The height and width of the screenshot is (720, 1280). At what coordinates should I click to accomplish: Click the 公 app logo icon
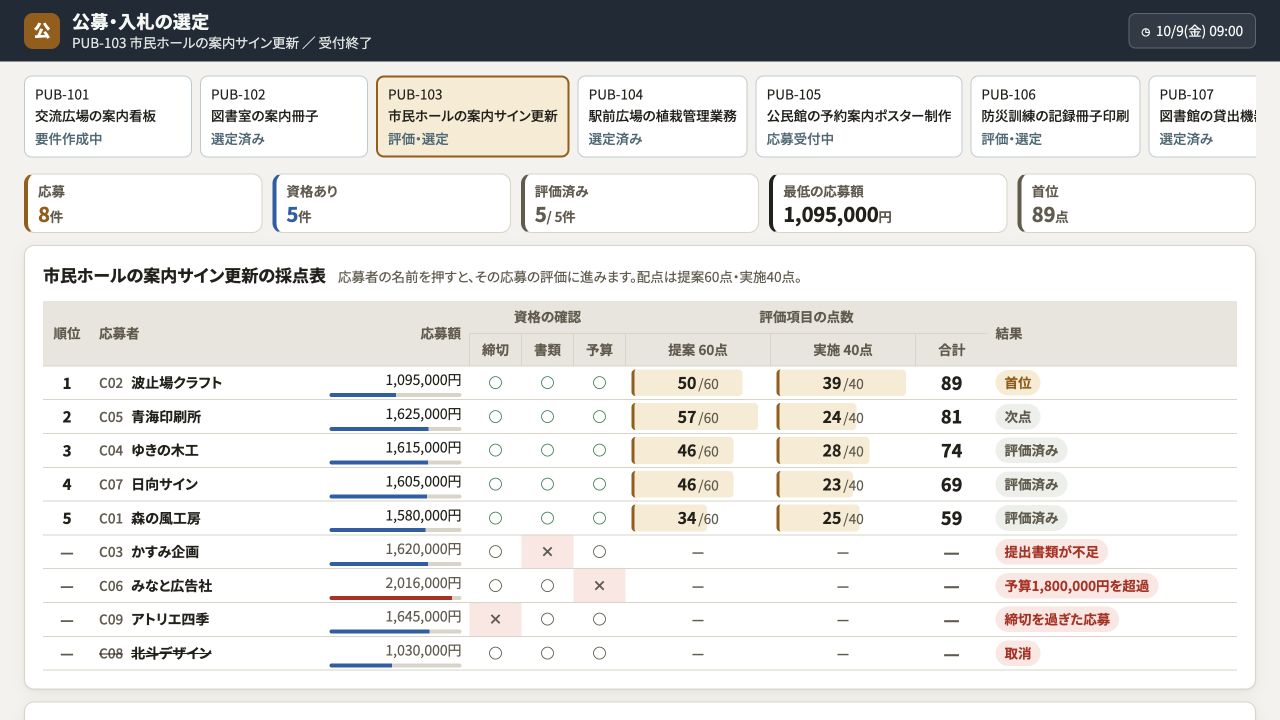point(42,31)
